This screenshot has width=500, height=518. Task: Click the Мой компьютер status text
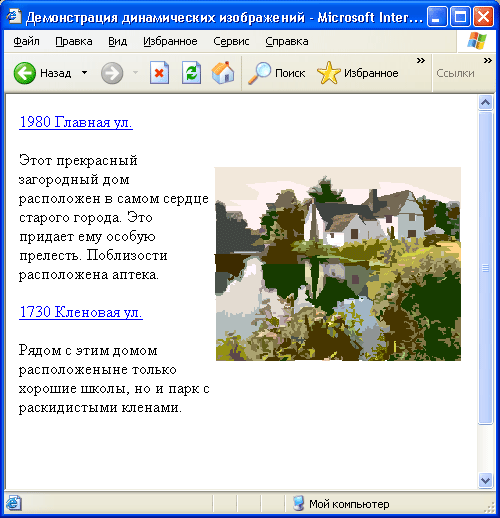[349, 504]
